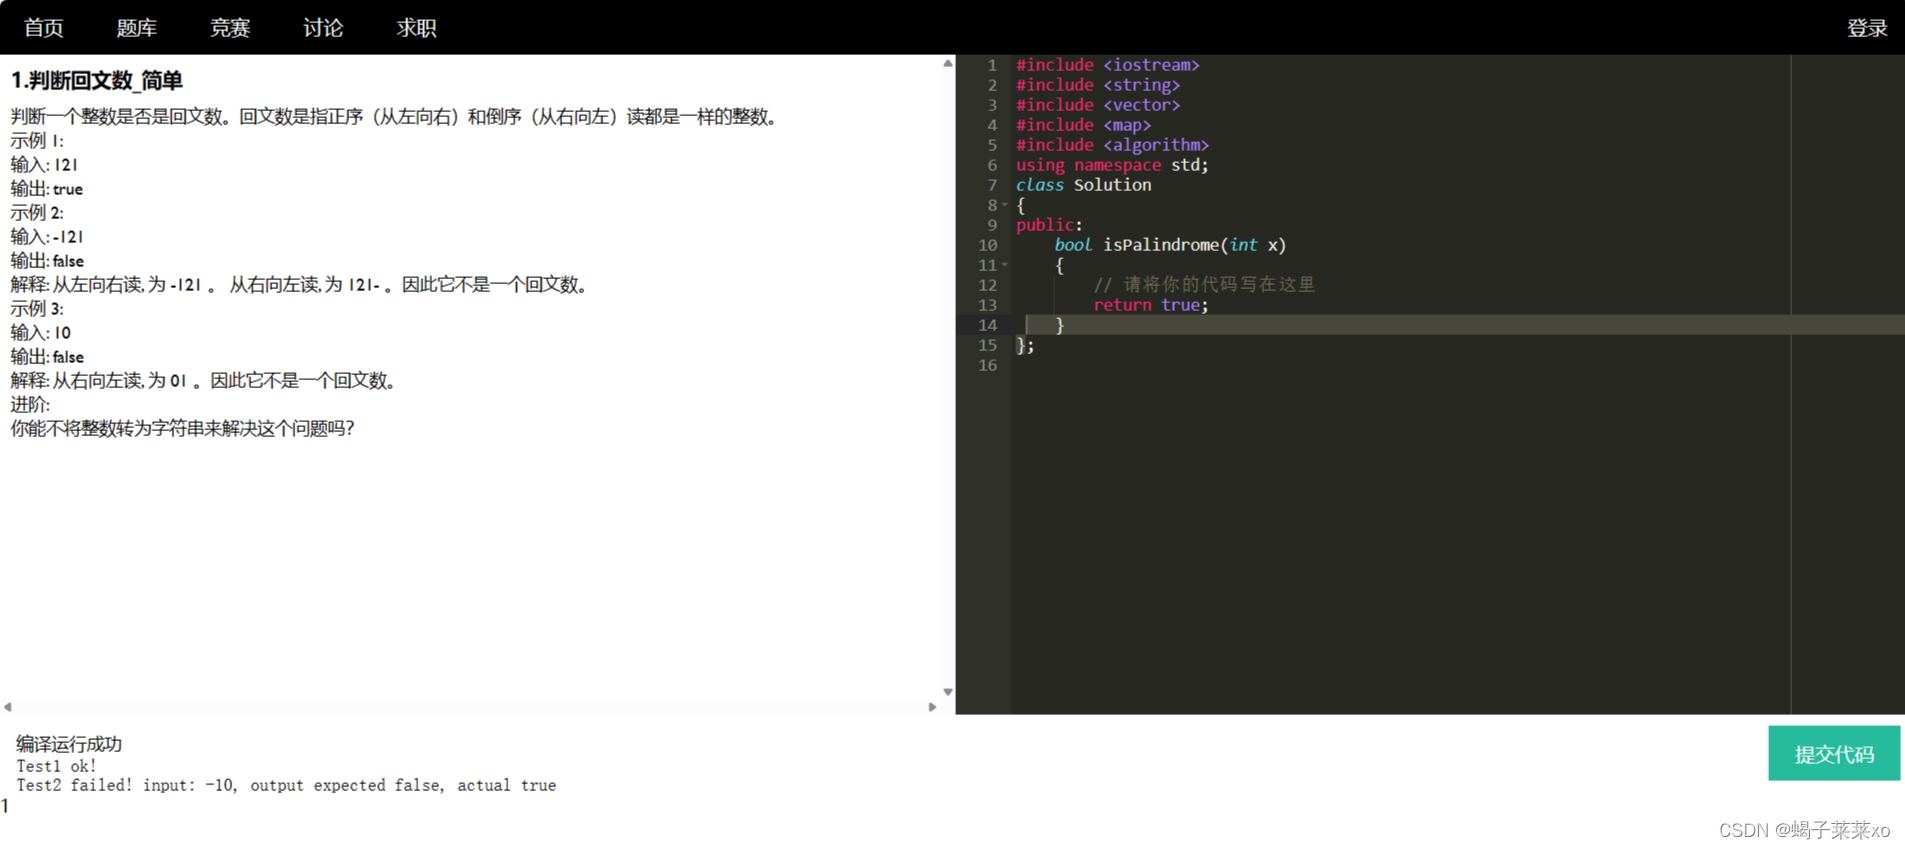Collapse the code fold arrow at line 8

[1005, 205]
